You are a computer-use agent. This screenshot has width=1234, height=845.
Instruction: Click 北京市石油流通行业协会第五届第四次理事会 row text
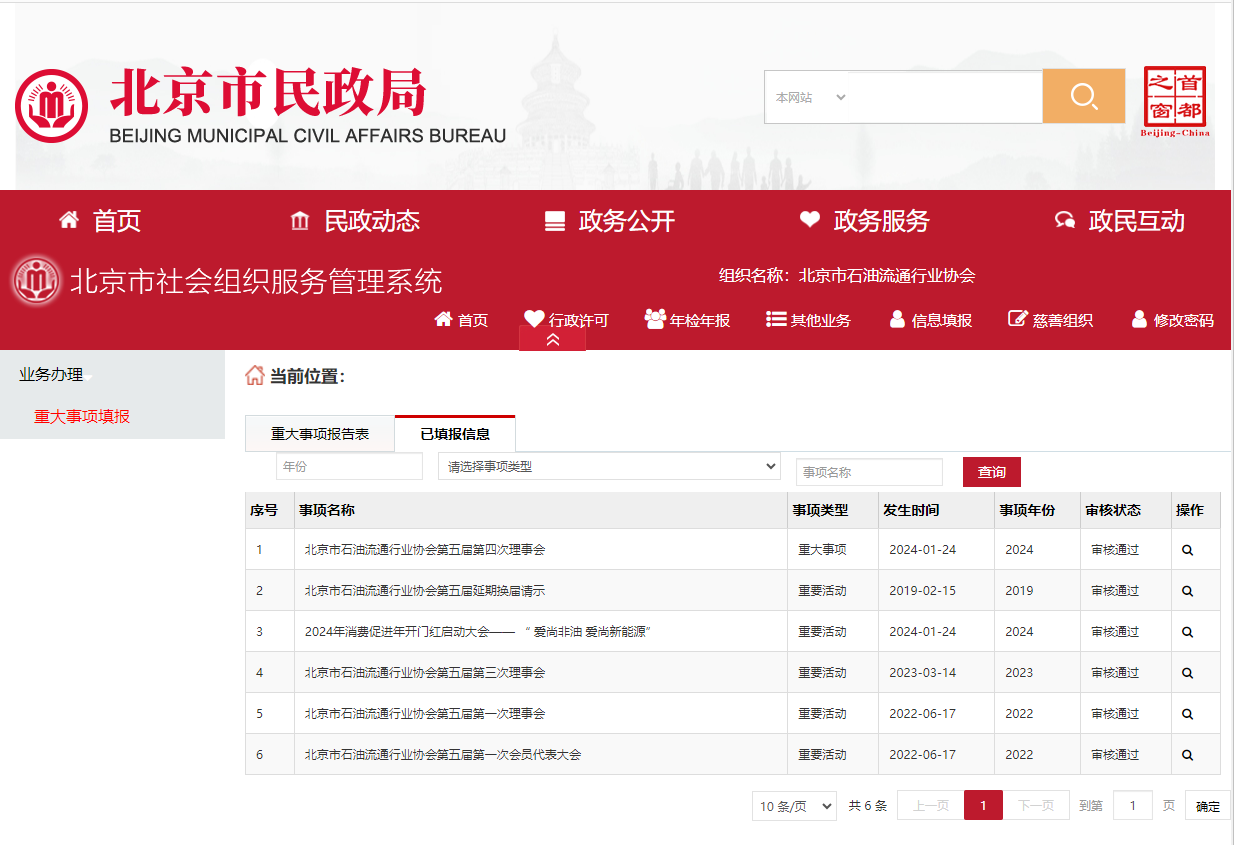pyautogui.click(x=425, y=550)
